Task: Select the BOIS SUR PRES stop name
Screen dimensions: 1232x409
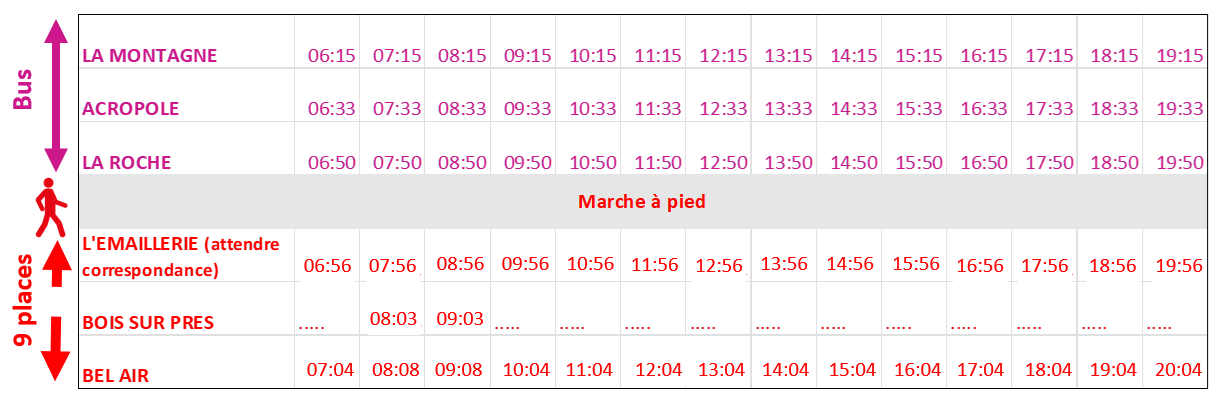Action: point(148,323)
